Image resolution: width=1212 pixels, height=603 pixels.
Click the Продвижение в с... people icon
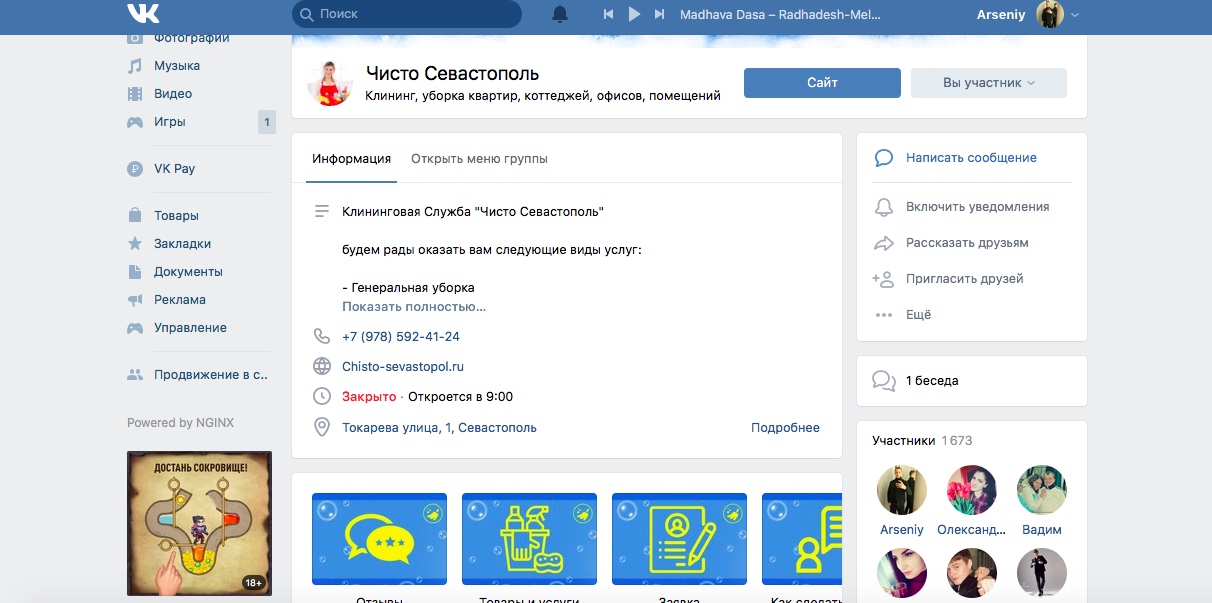click(x=135, y=375)
